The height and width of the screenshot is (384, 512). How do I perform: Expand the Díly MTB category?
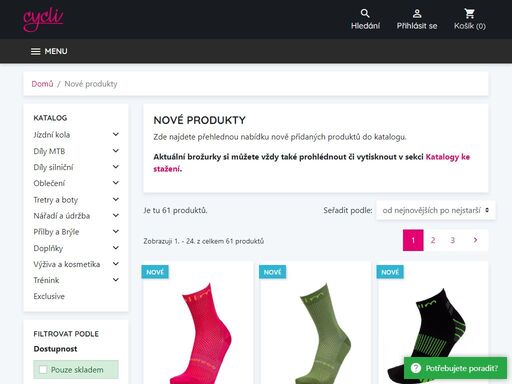[116, 151]
